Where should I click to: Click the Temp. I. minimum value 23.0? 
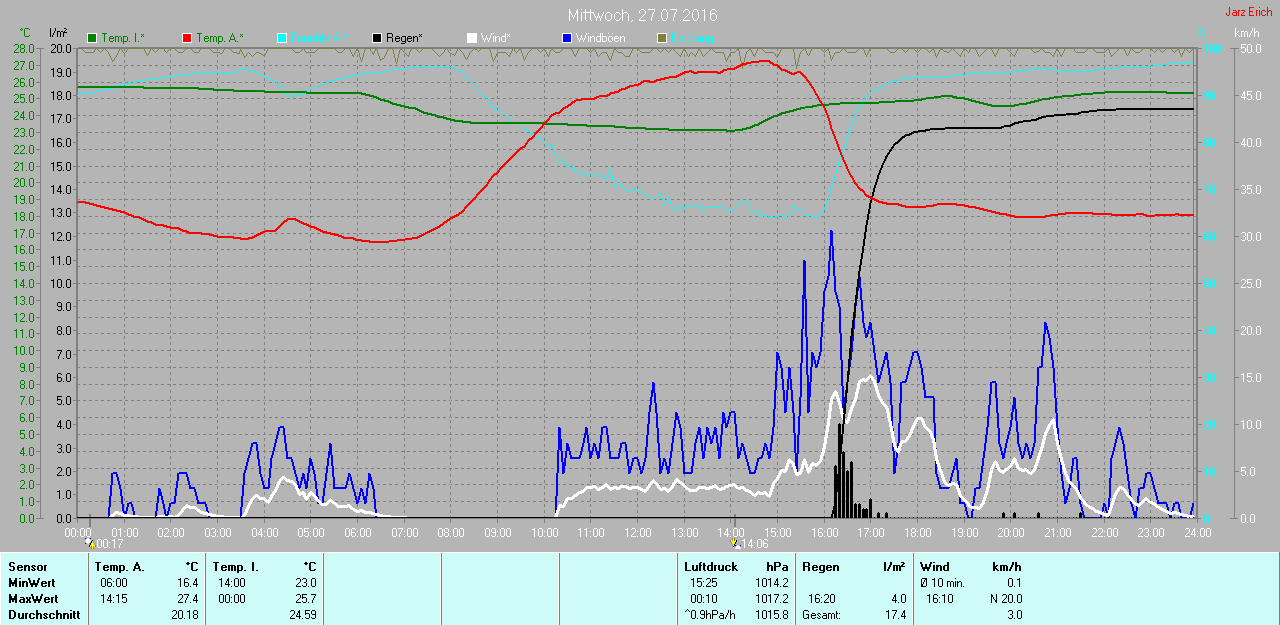coord(305,583)
